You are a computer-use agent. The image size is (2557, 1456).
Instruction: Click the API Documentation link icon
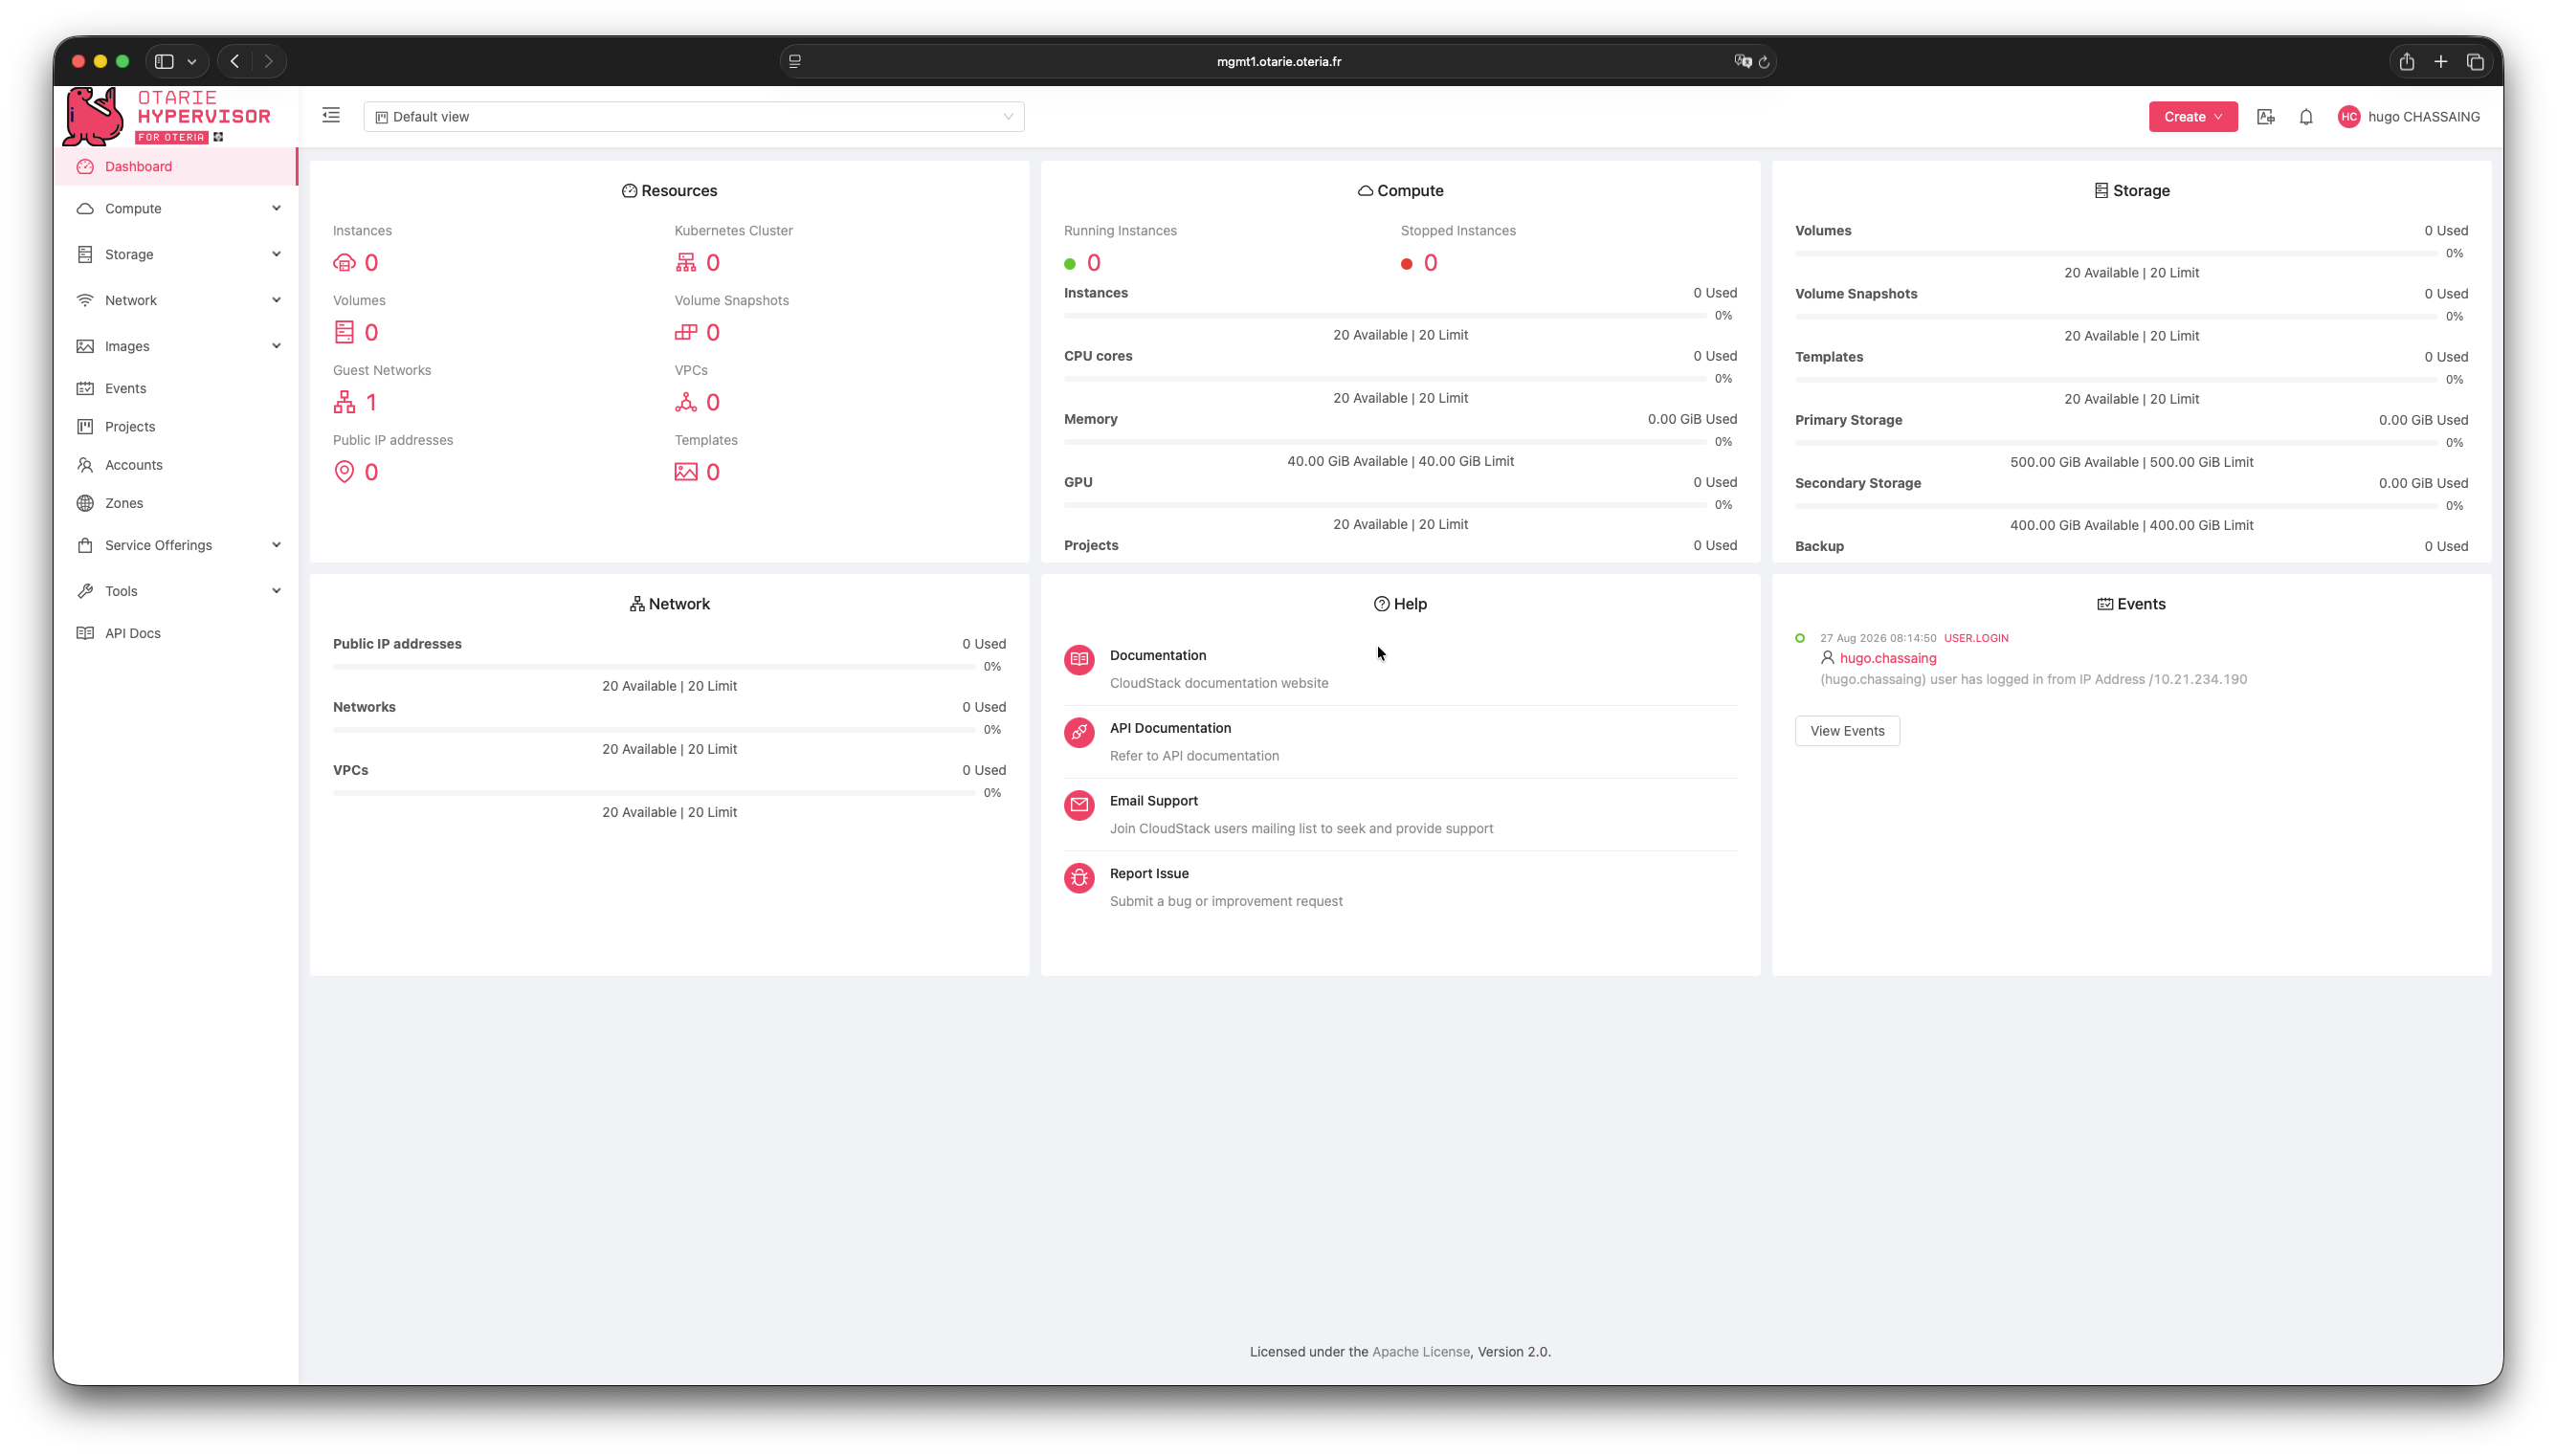[1079, 733]
